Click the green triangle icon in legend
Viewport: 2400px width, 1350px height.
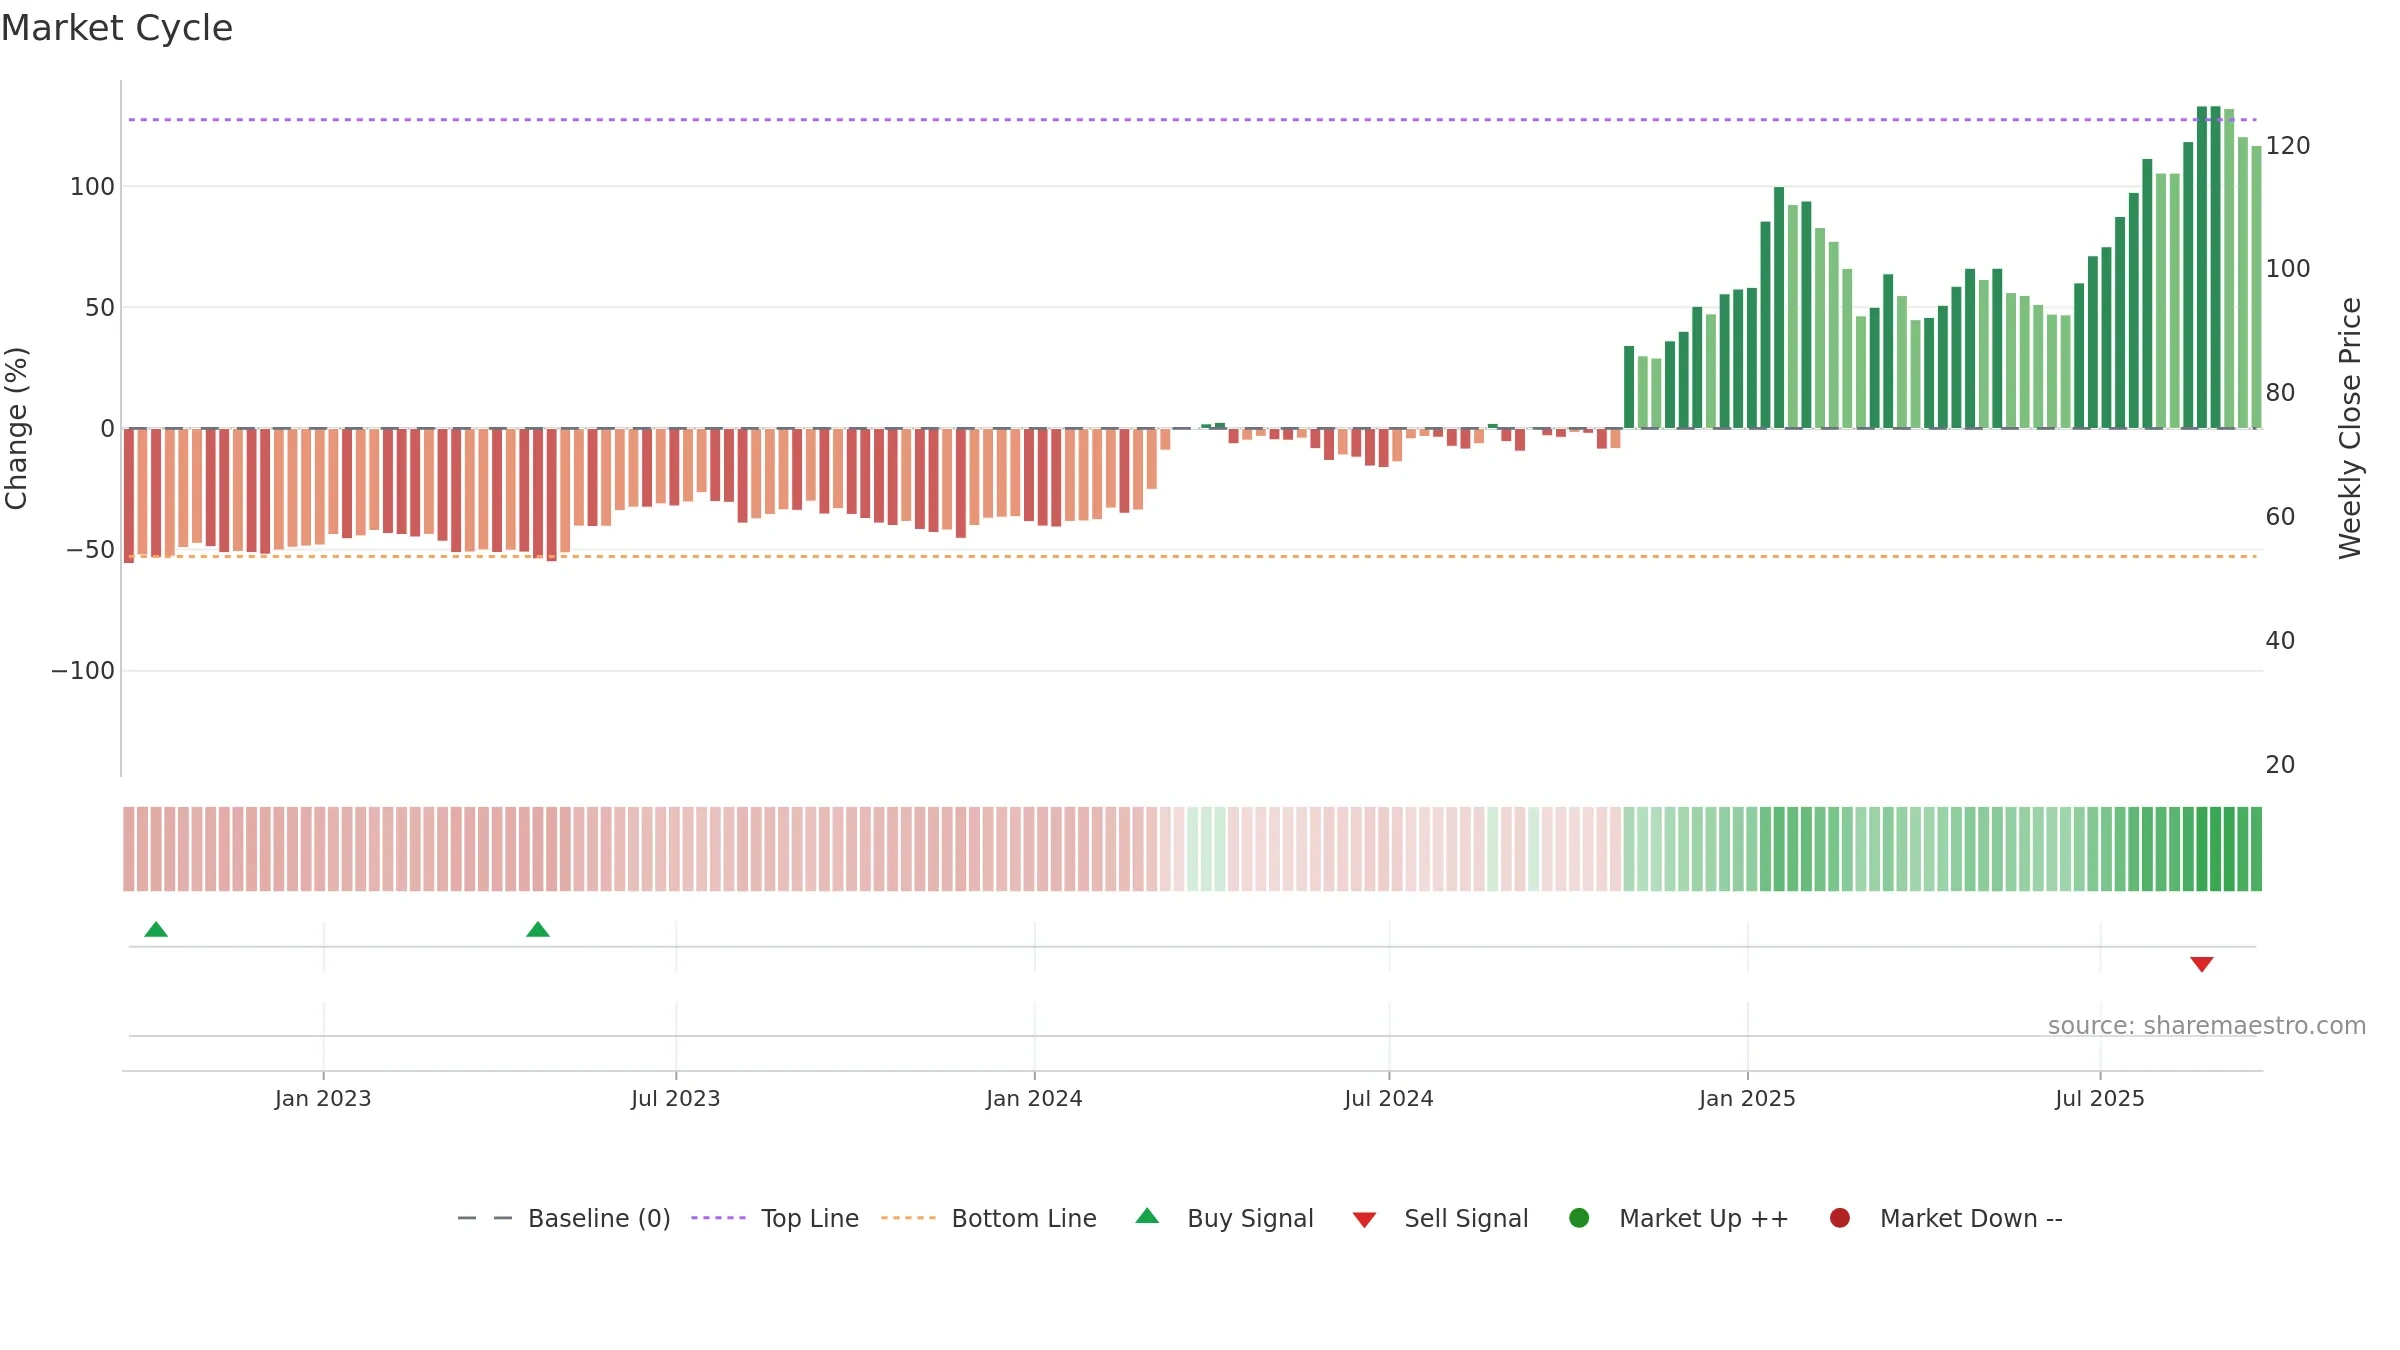pyautogui.click(x=1148, y=1216)
